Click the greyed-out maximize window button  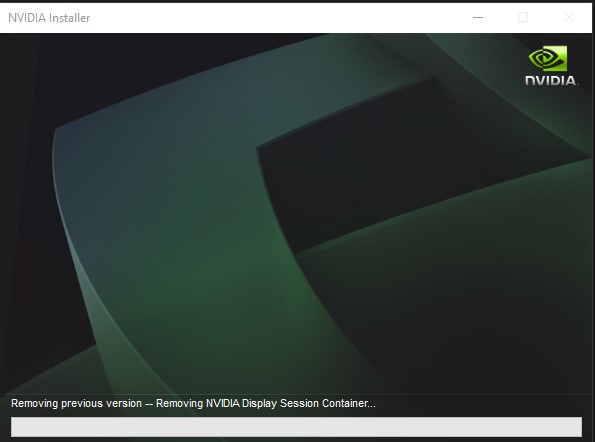[523, 17]
